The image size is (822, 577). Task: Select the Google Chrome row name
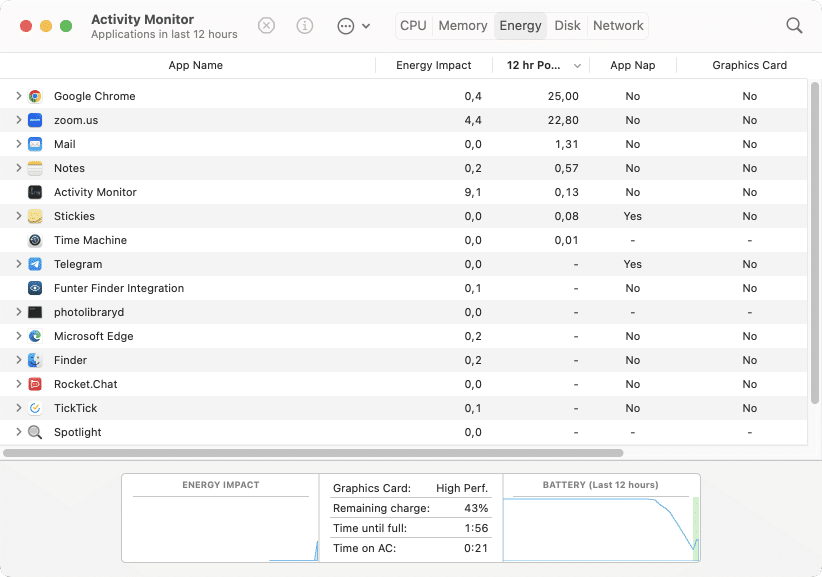pos(94,96)
